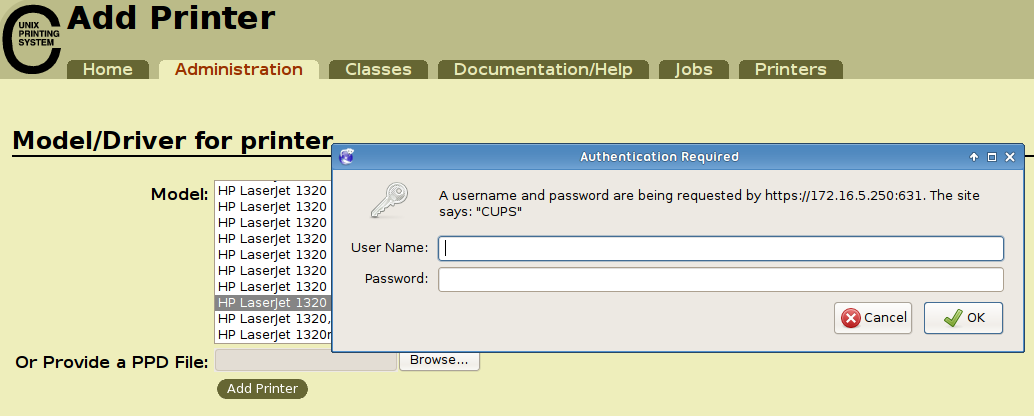This screenshot has width=1034, height=416.
Task: Focus the Password input field
Action: 721,280
